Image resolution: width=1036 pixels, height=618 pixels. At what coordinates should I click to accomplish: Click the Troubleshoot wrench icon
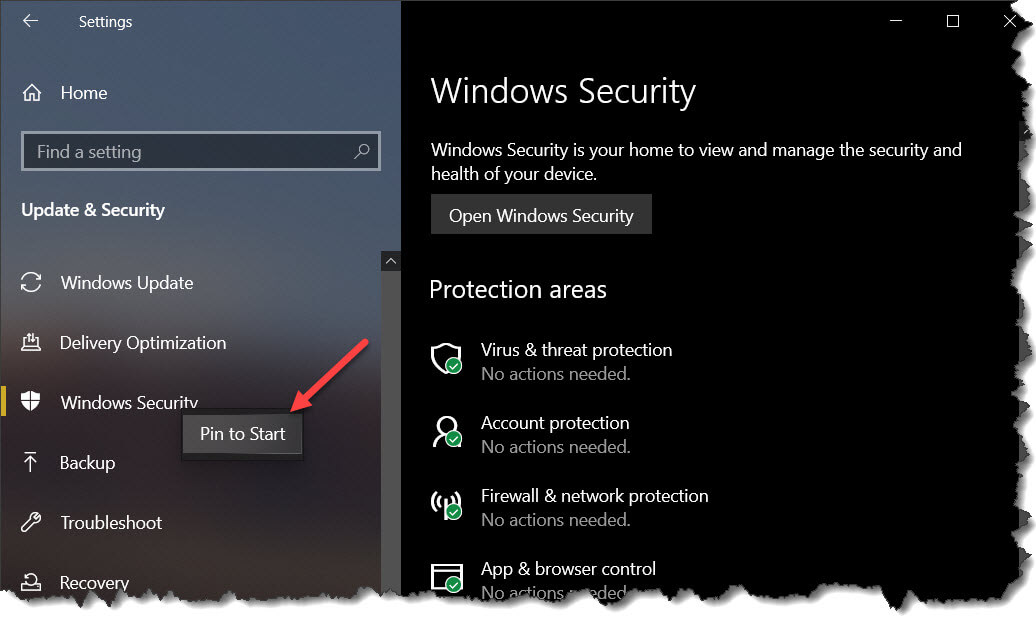tap(31, 522)
